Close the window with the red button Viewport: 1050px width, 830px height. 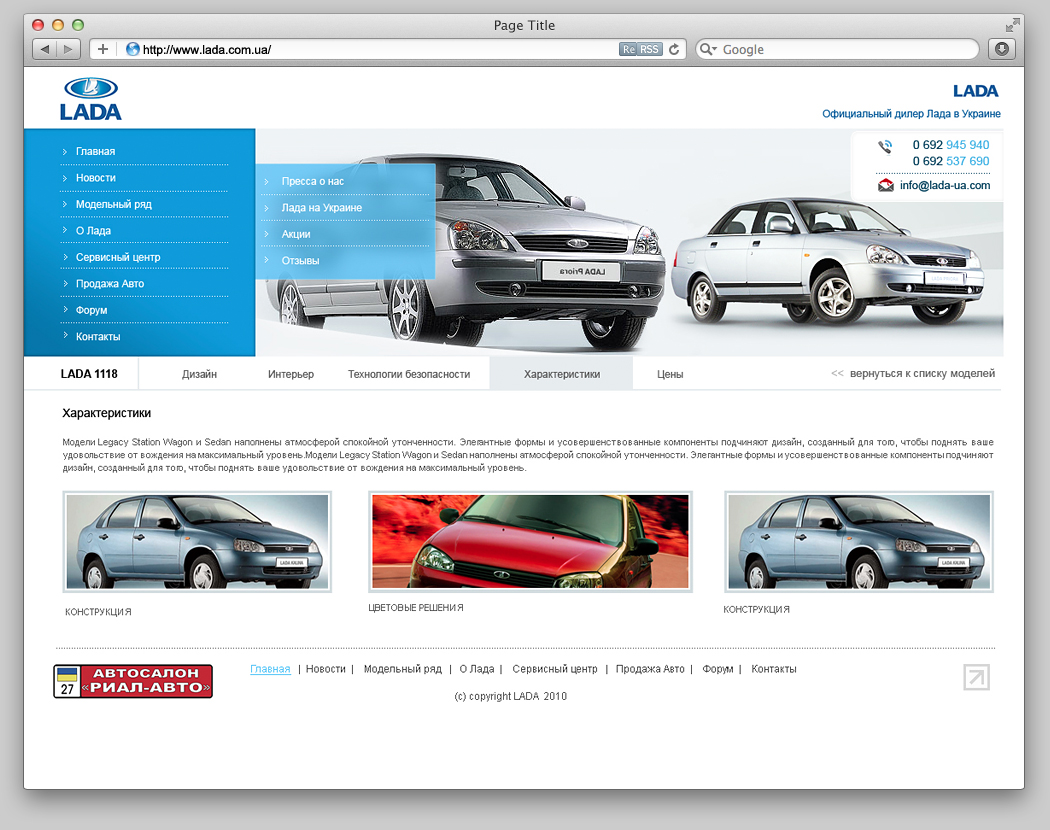(38, 25)
